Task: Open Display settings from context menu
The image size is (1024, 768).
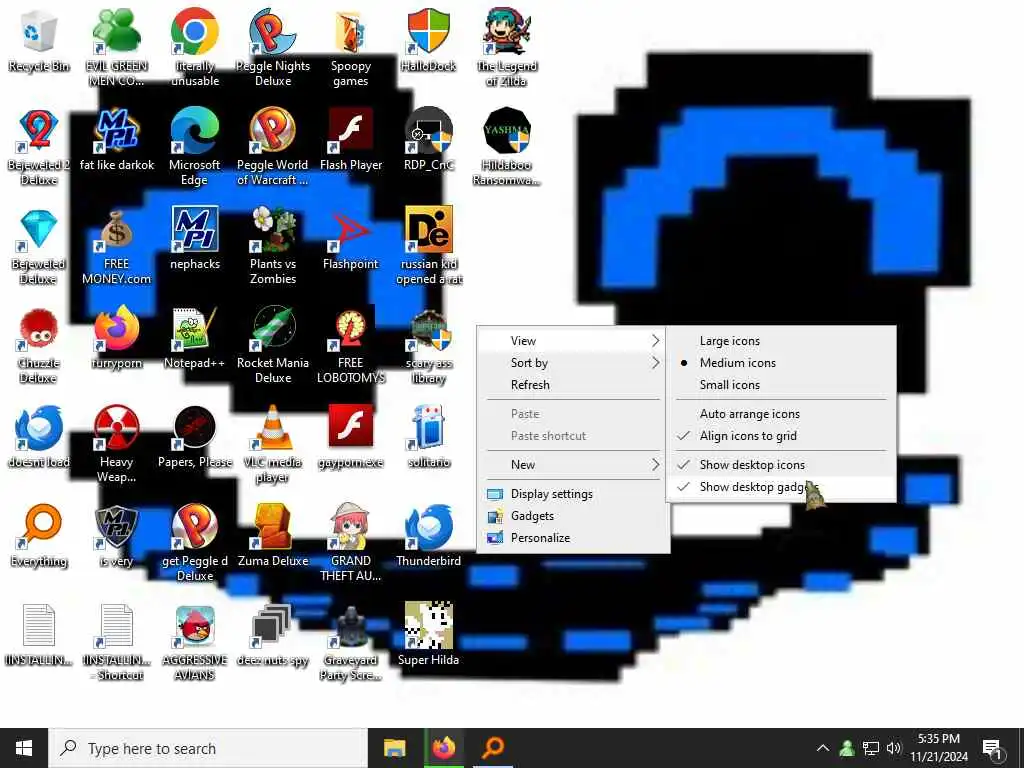Action: tap(573, 494)
